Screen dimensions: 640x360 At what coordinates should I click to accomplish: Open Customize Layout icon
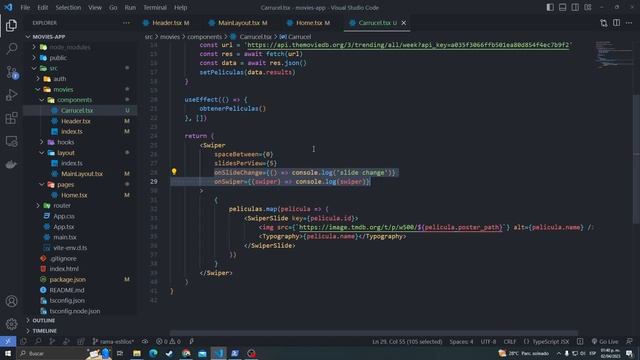click(x=588, y=7)
